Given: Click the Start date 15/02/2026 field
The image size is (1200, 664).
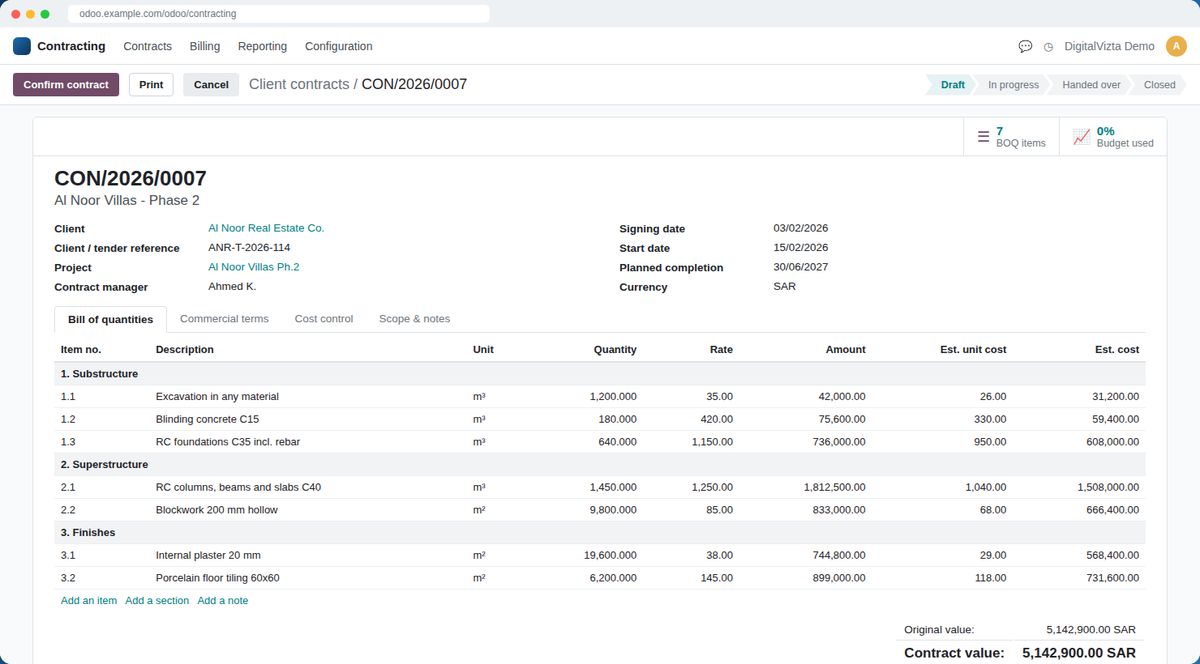Looking at the screenshot, I should click(x=800, y=248).
